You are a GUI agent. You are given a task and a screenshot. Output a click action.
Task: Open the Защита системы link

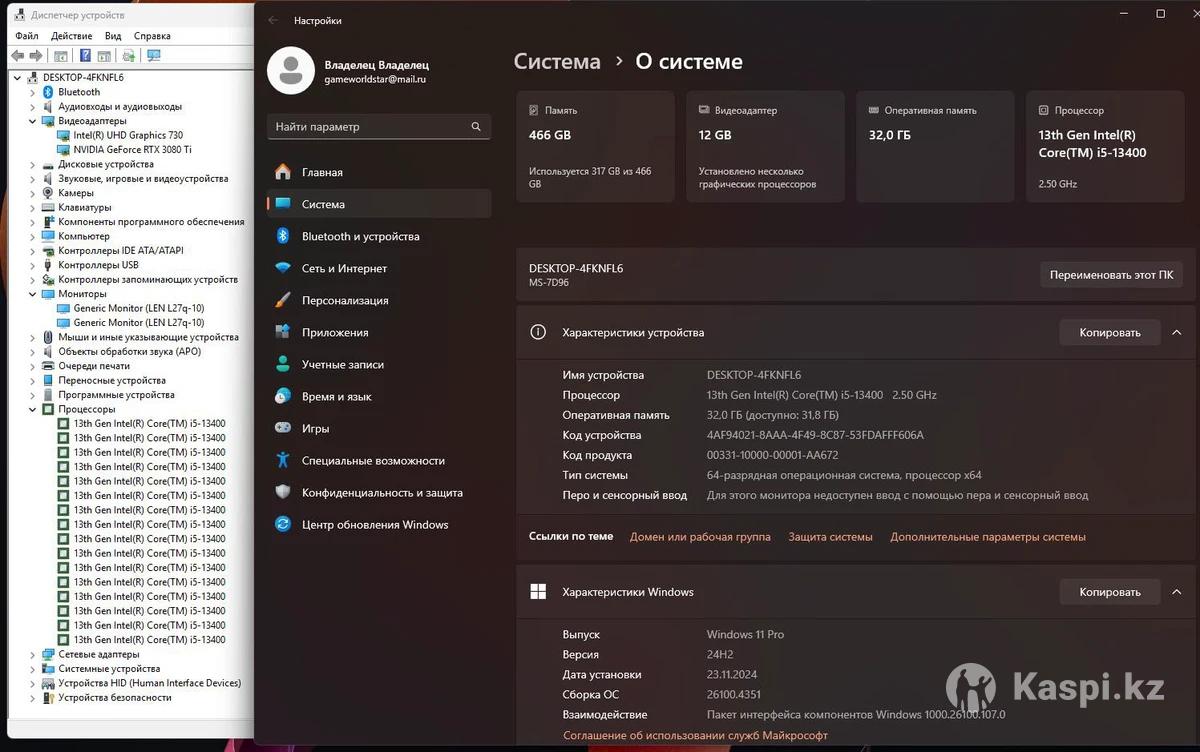tap(830, 537)
